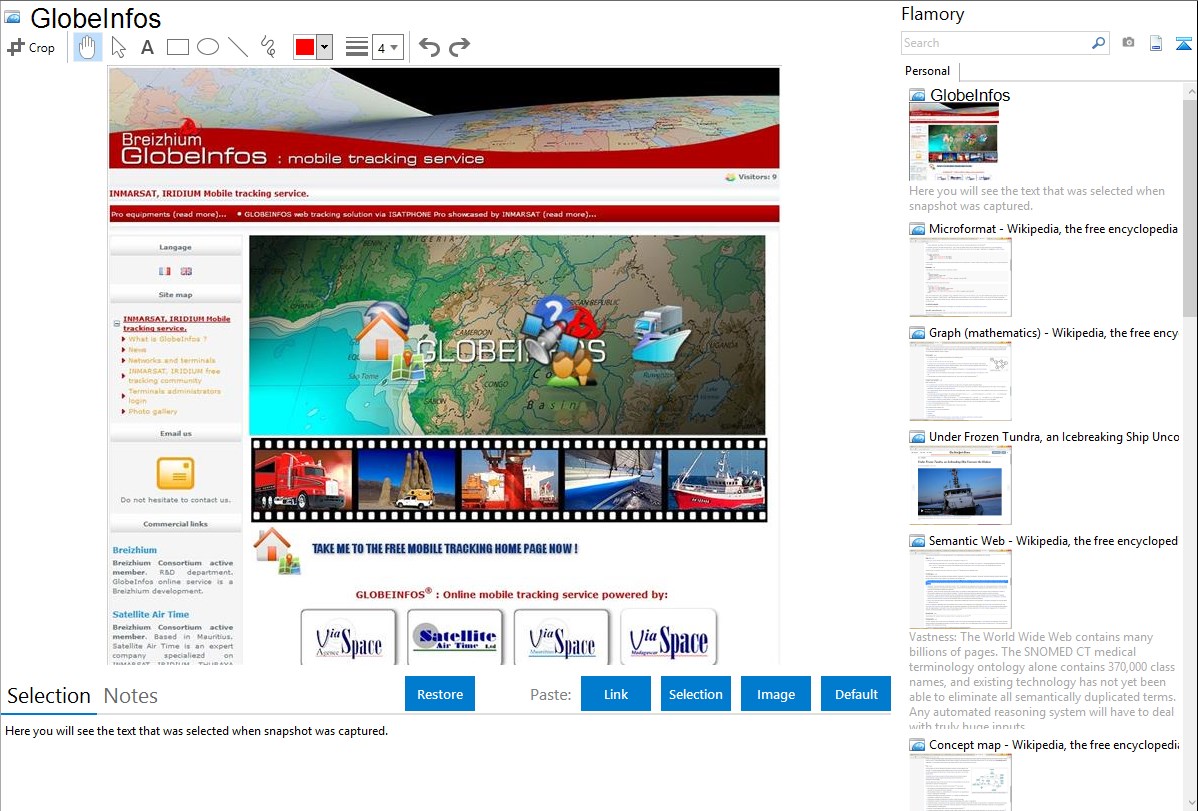Activate the hand pan tool
The image size is (1198, 811).
tap(87, 47)
